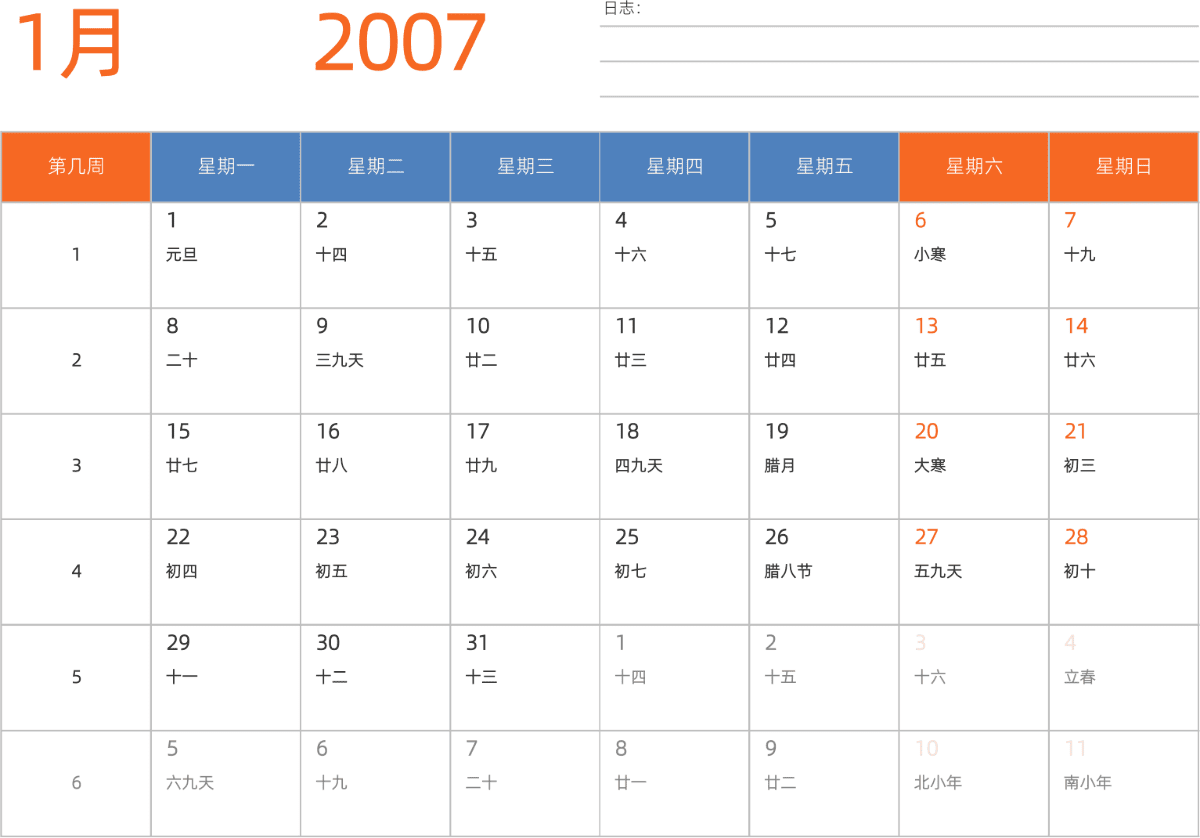Click the 廿五 lunar date label
This screenshot has width=1200, height=838.
coord(930,360)
